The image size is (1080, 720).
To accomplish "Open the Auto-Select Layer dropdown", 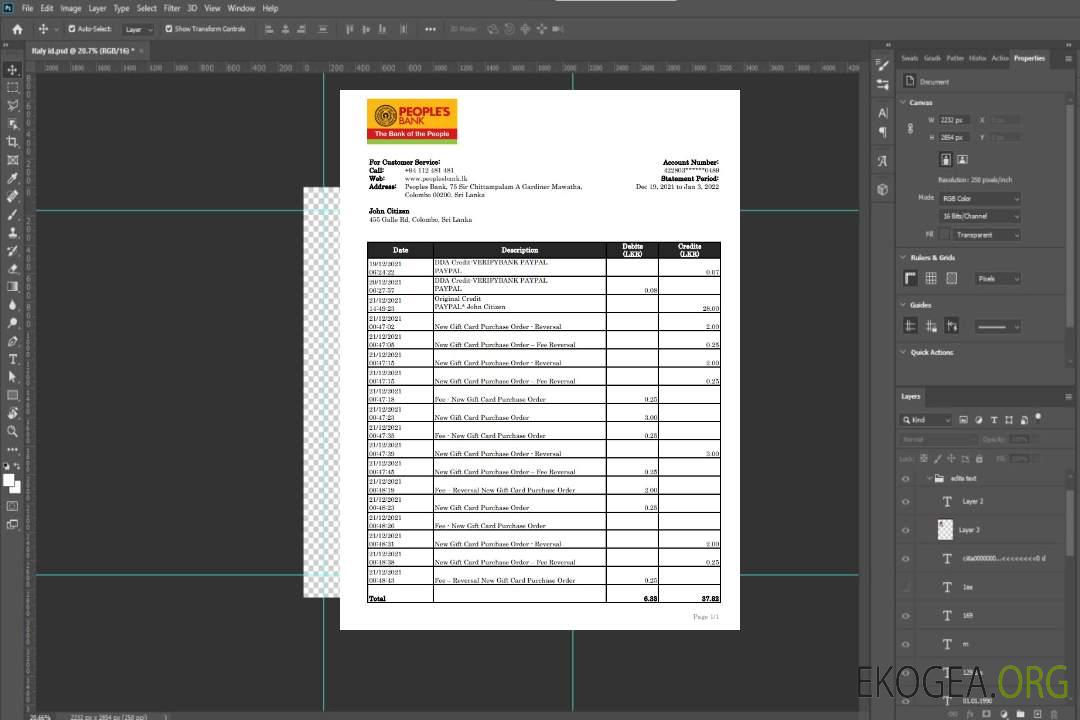I will [x=138, y=30].
